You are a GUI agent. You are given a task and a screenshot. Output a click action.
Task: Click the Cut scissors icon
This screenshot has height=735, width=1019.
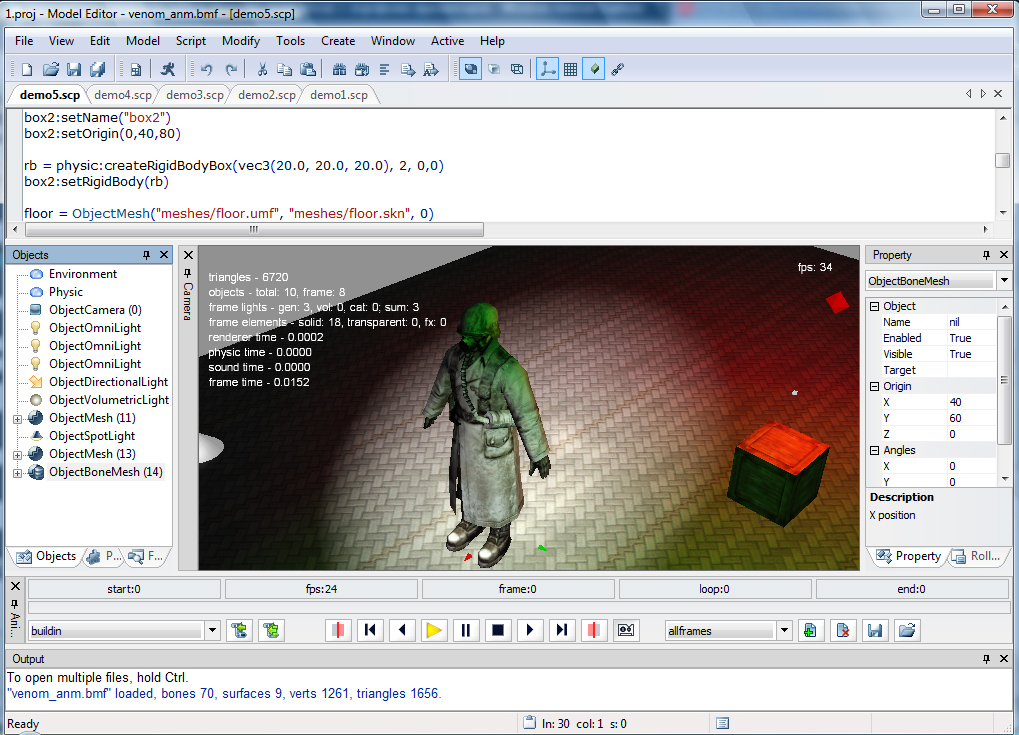[262, 69]
